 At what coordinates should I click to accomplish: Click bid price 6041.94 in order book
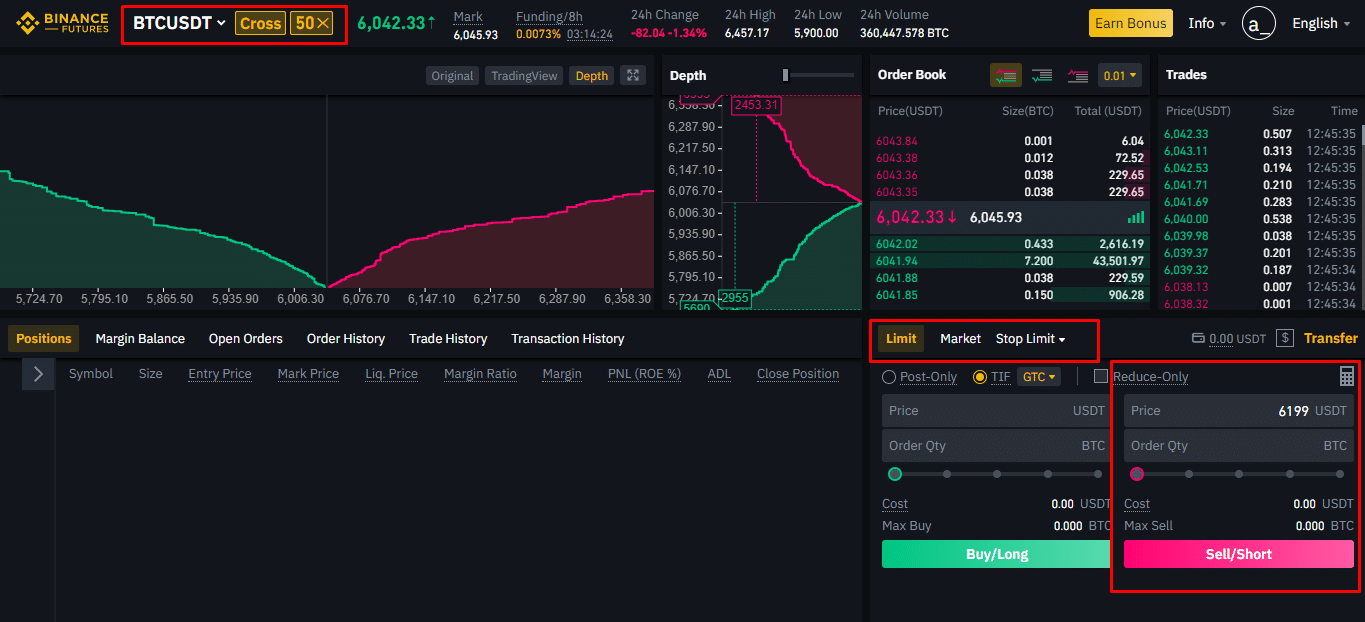(896, 261)
